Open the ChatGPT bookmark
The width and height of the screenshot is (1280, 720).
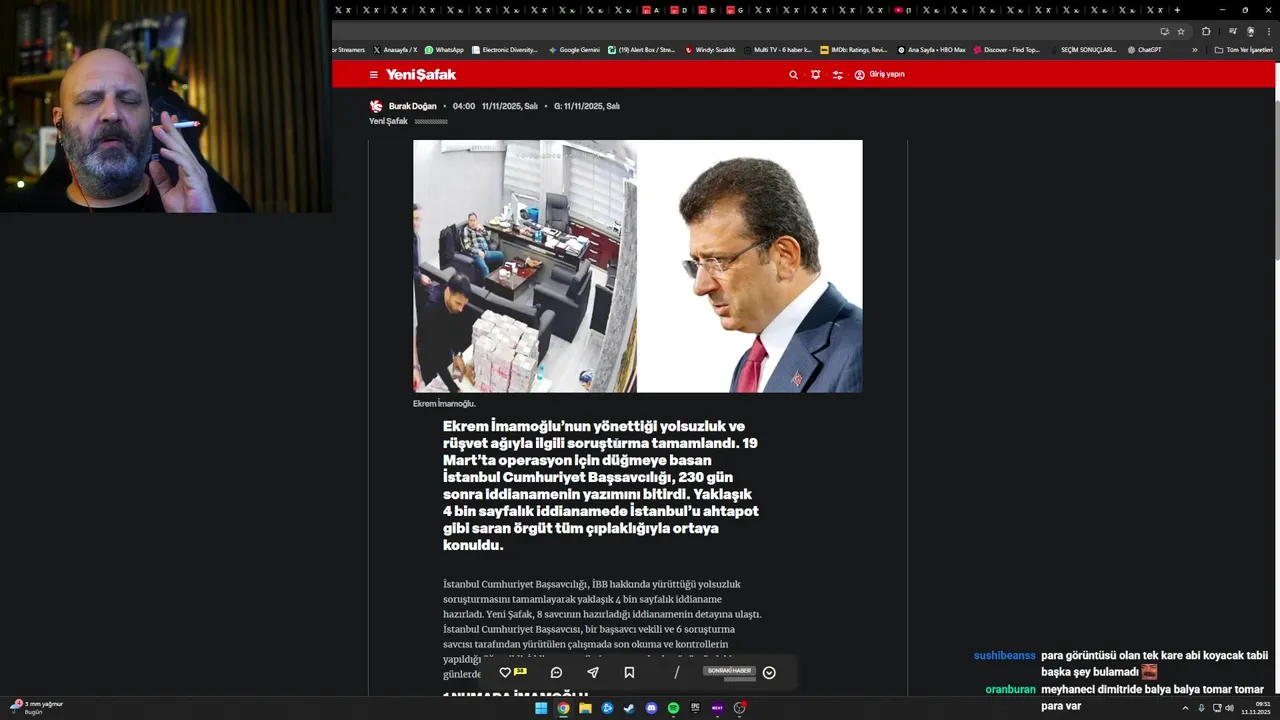click(x=1144, y=50)
